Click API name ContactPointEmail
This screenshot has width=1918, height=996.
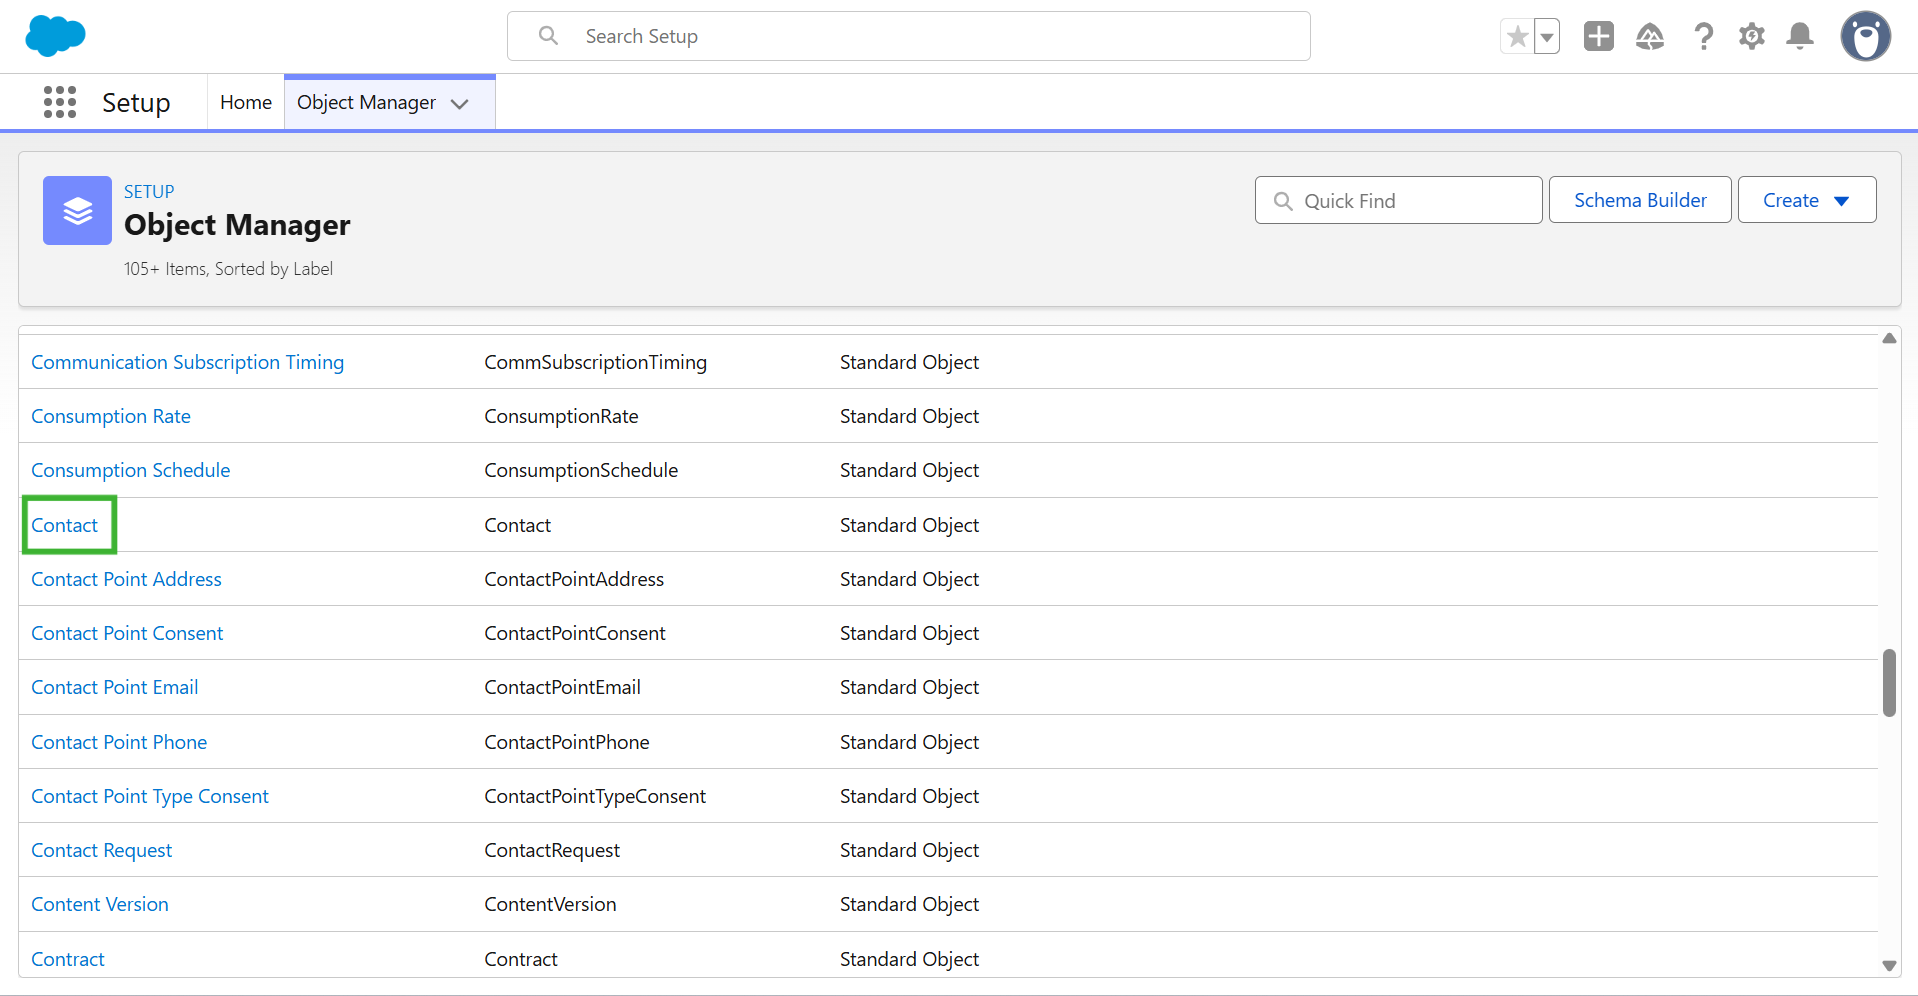click(x=562, y=687)
